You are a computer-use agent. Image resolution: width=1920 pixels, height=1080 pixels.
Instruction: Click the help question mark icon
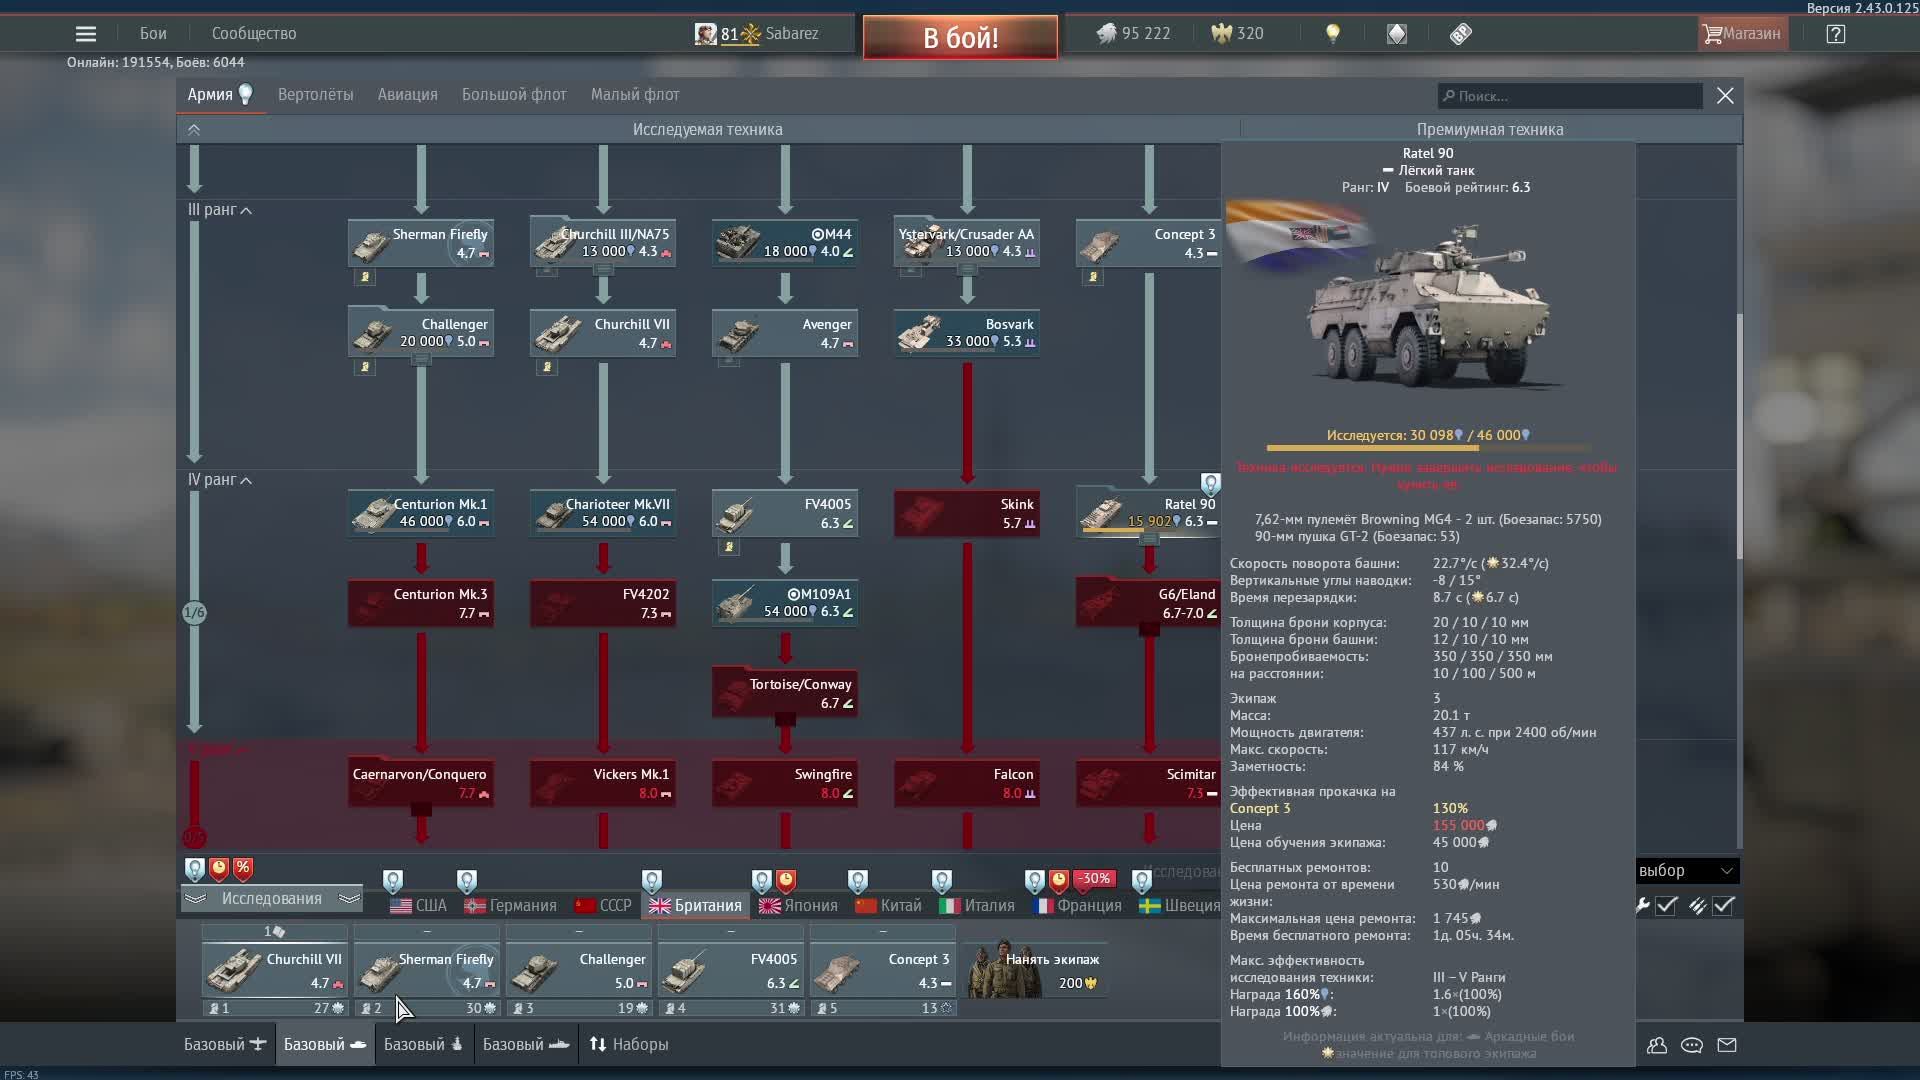[x=1835, y=34]
